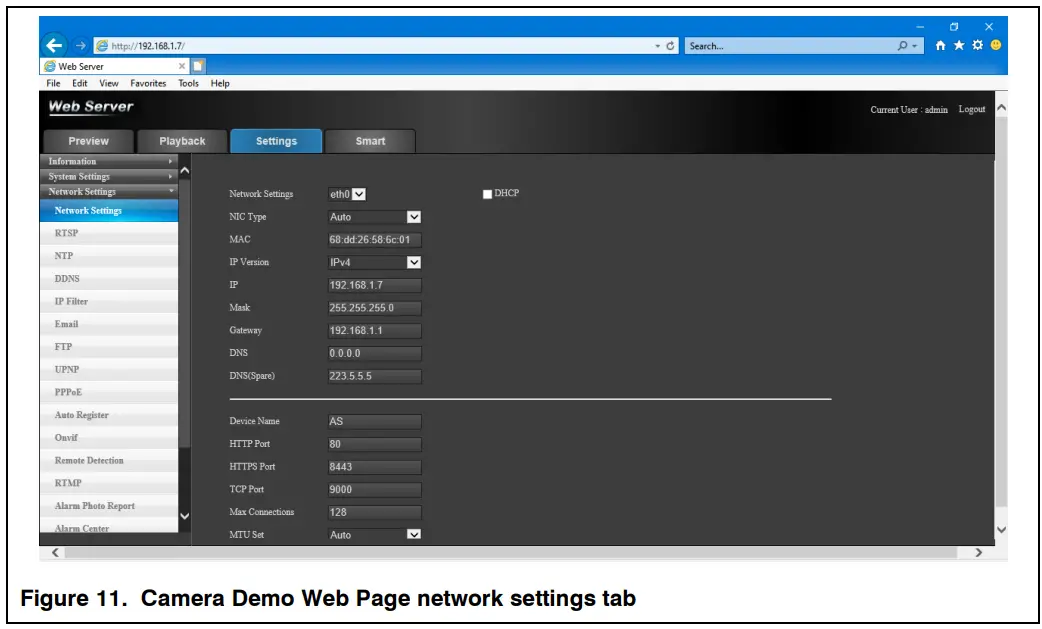This screenshot has height=629, width=1042.
Task: Open the Edit menu
Action: (80, 83)
